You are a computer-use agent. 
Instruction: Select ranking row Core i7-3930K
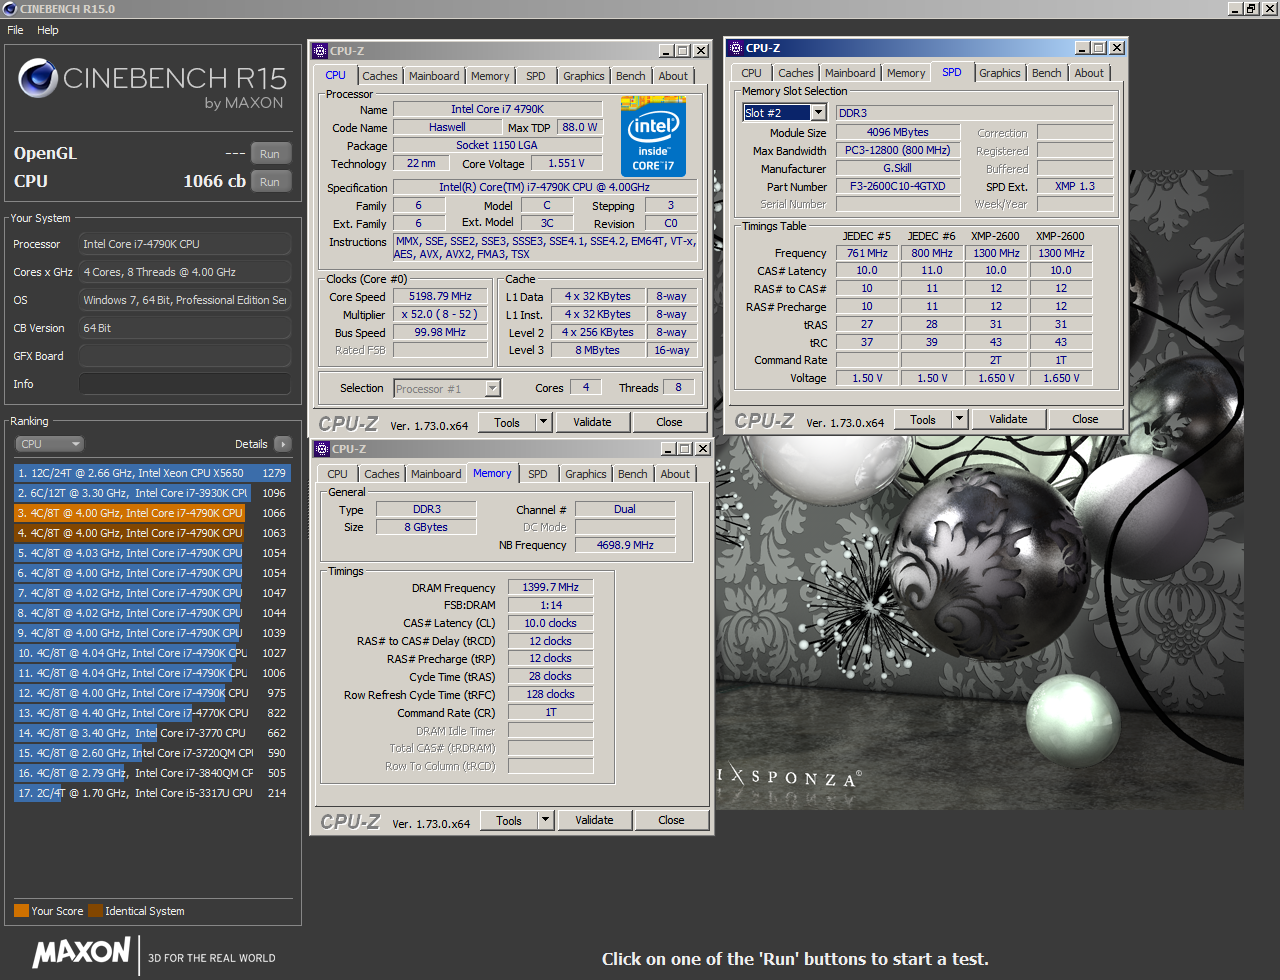[151, 493]
